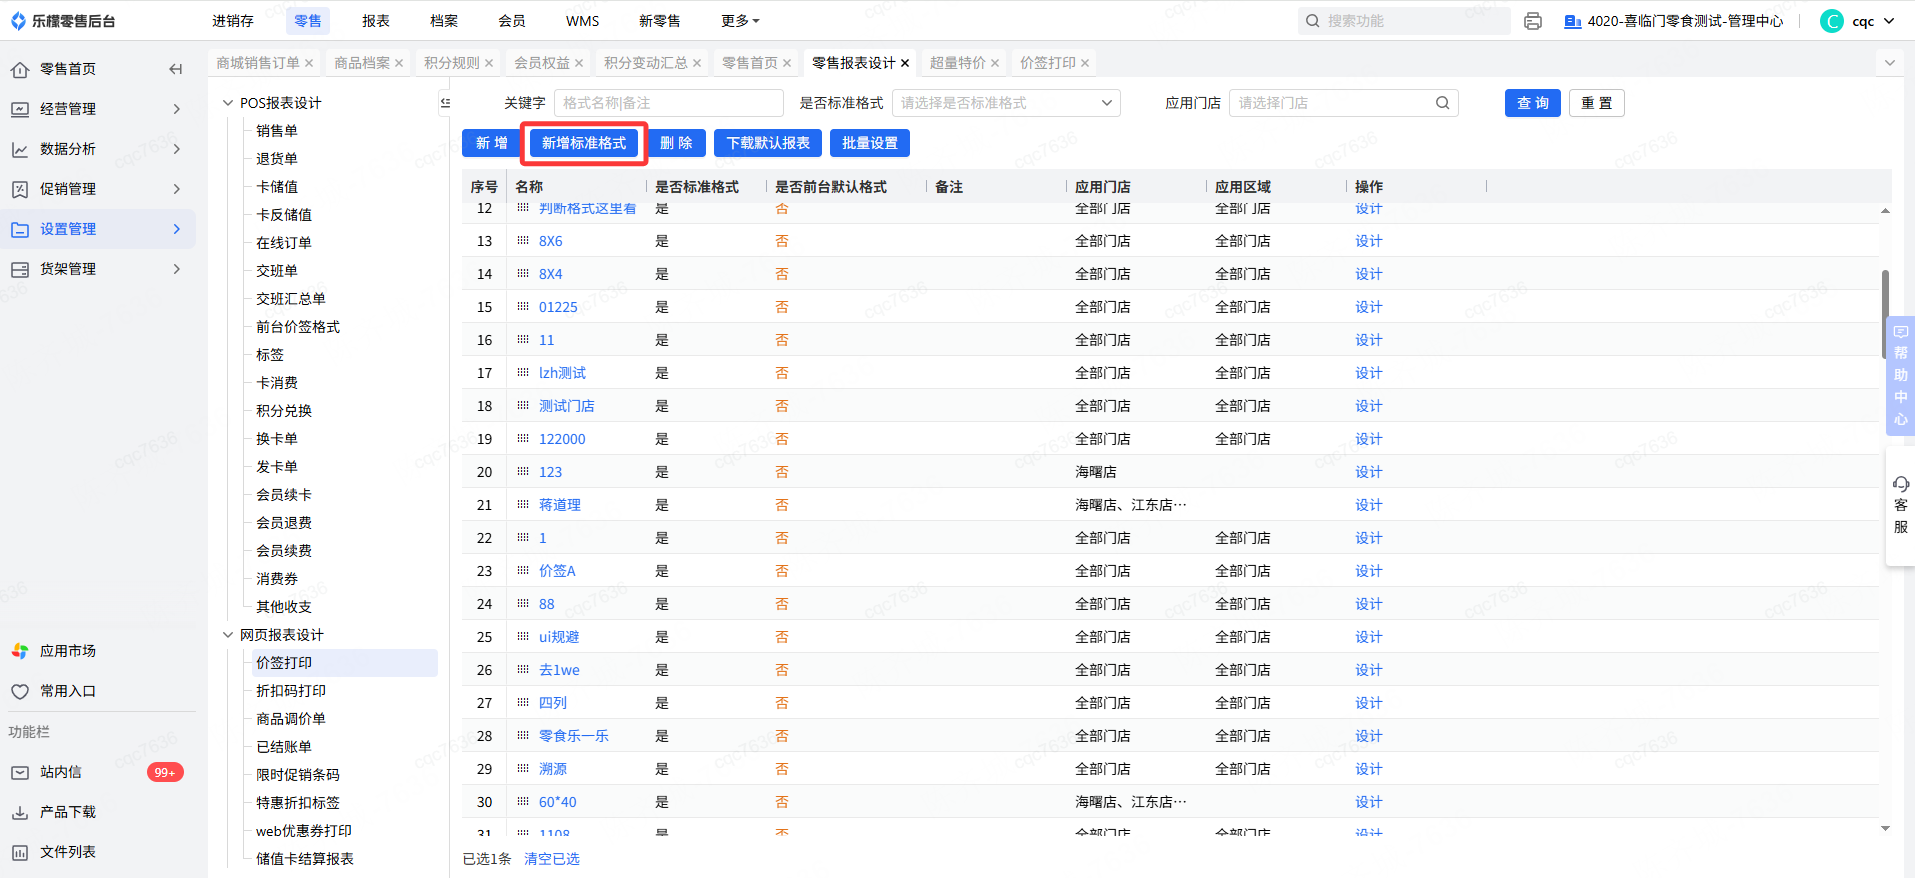This screenshot has height=878, width=1915.
Task: Click the 乐檬零售后台 logo
Action: point(63,21)
